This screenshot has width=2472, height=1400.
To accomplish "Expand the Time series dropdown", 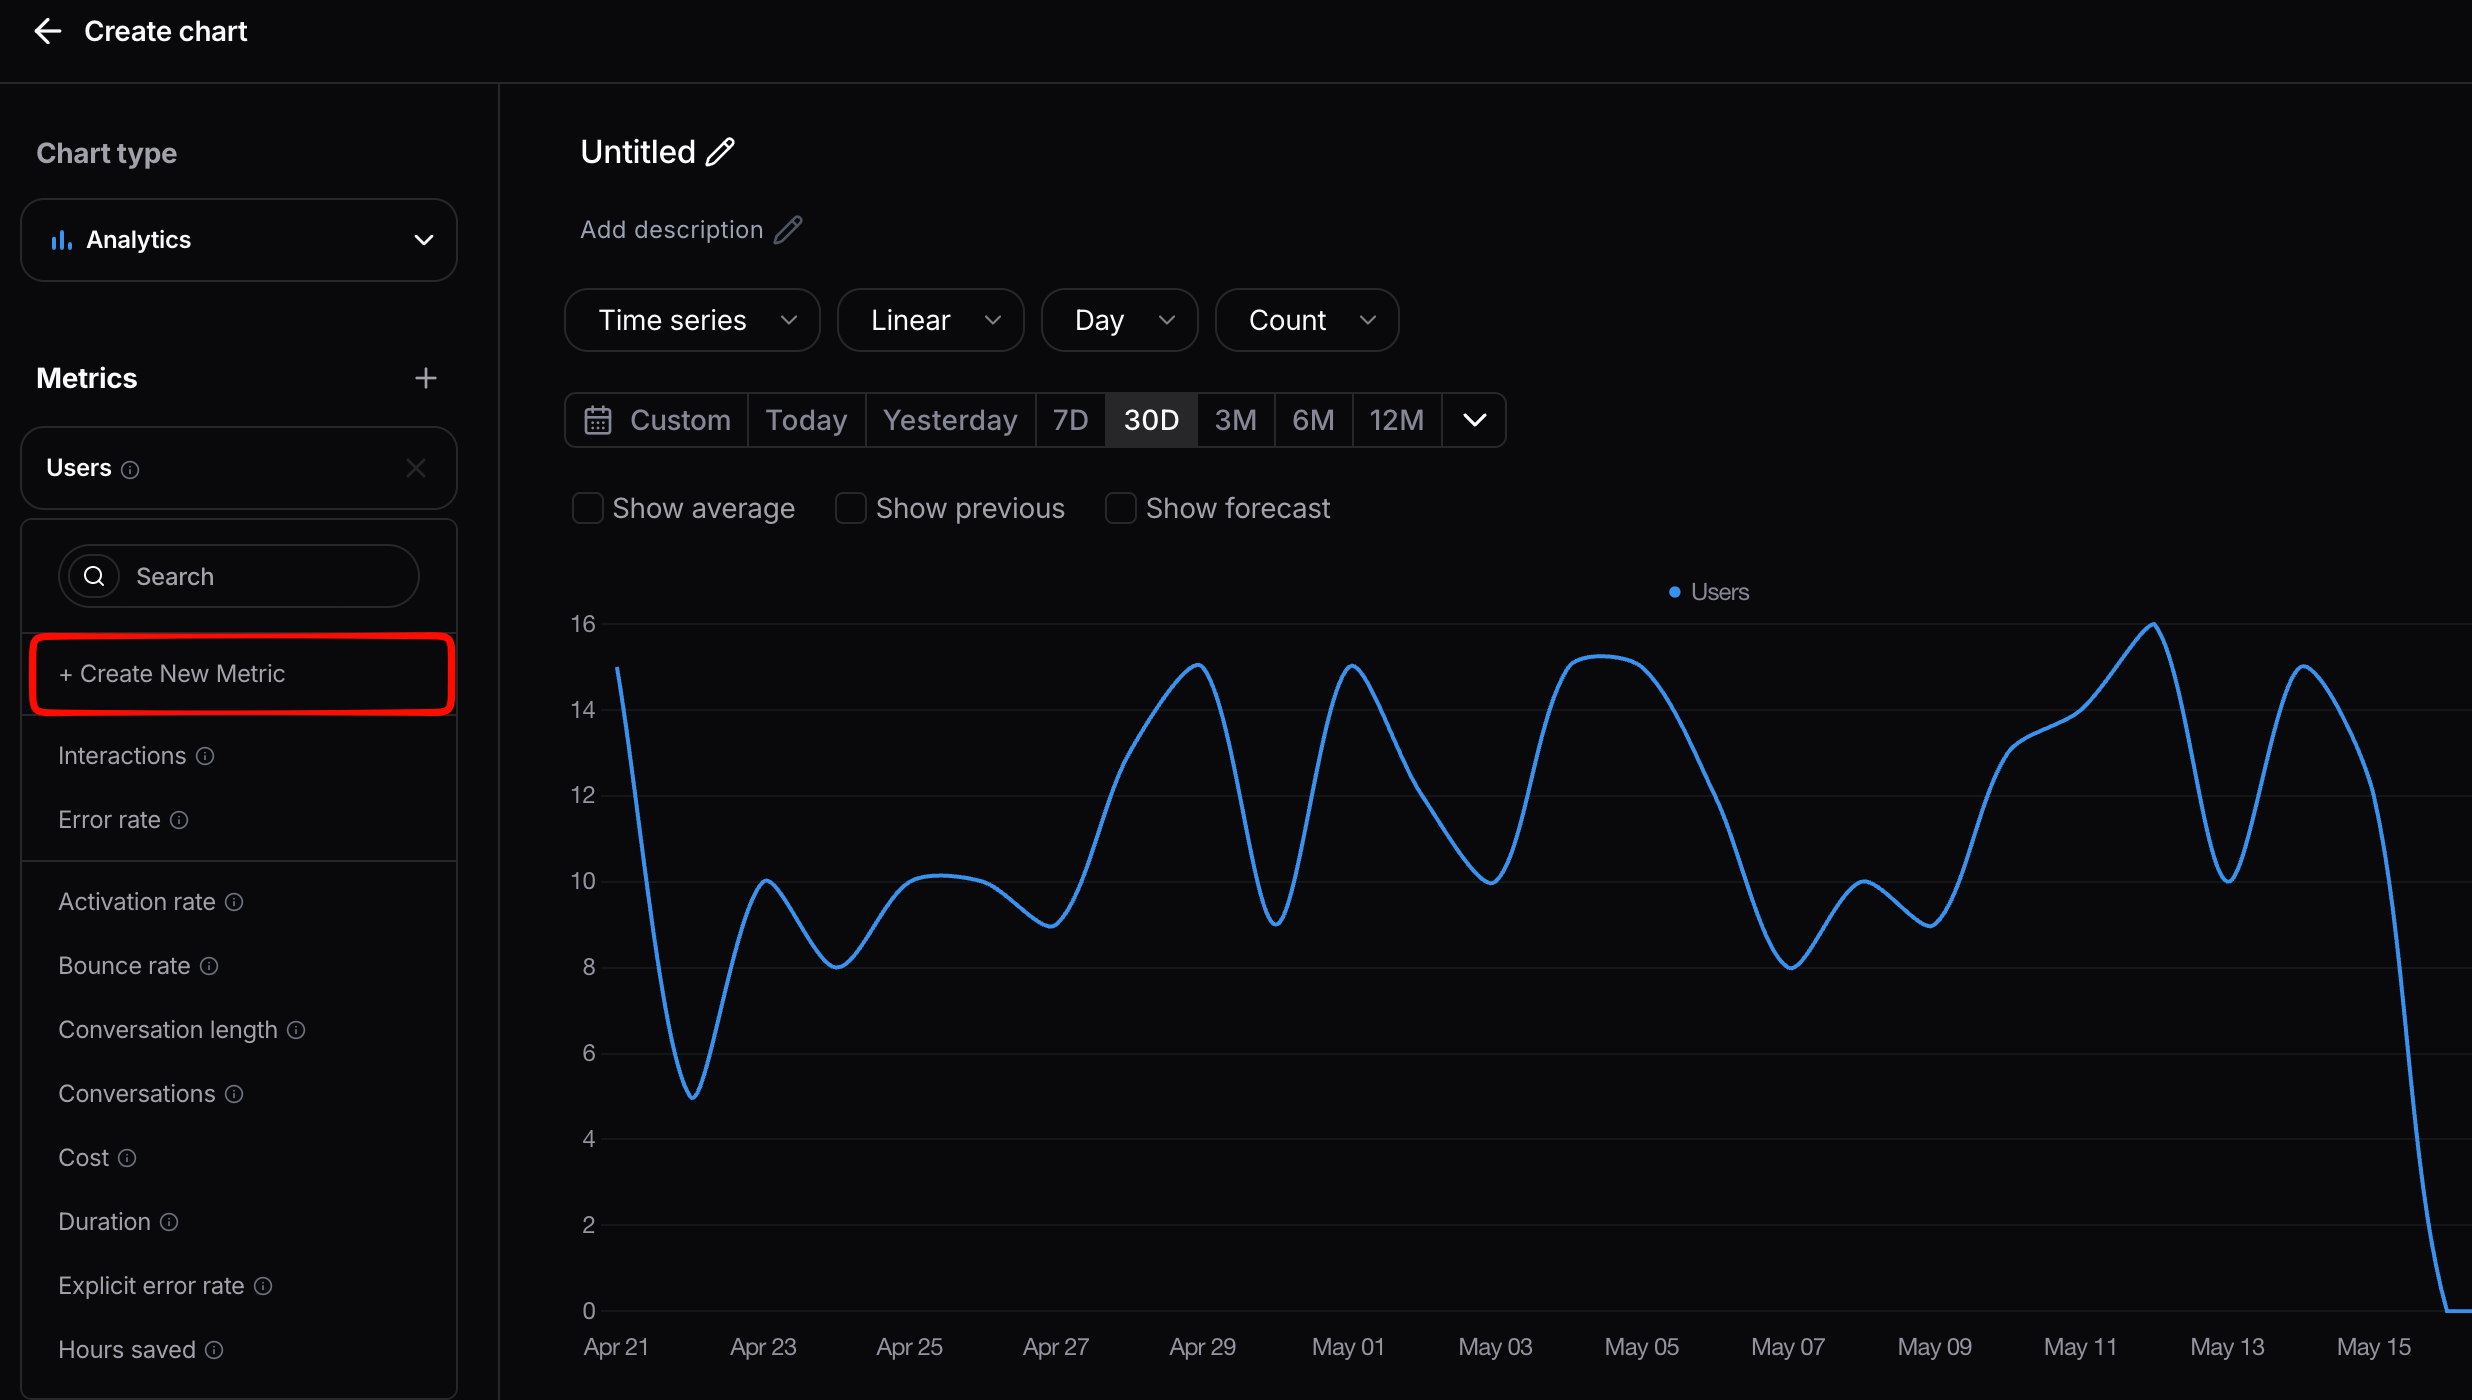I will pyautogui.click(x=692, y=320).
